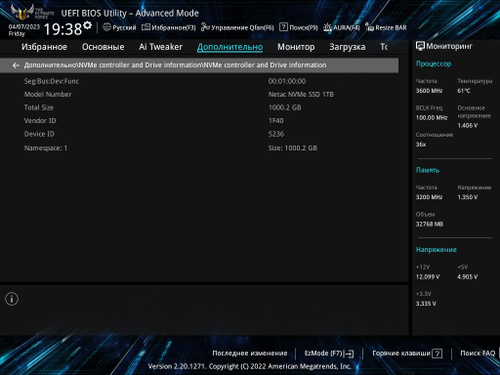Click the Напряжение section heading
This screenshot has width=500, height=375.
[x=436, y=250]
